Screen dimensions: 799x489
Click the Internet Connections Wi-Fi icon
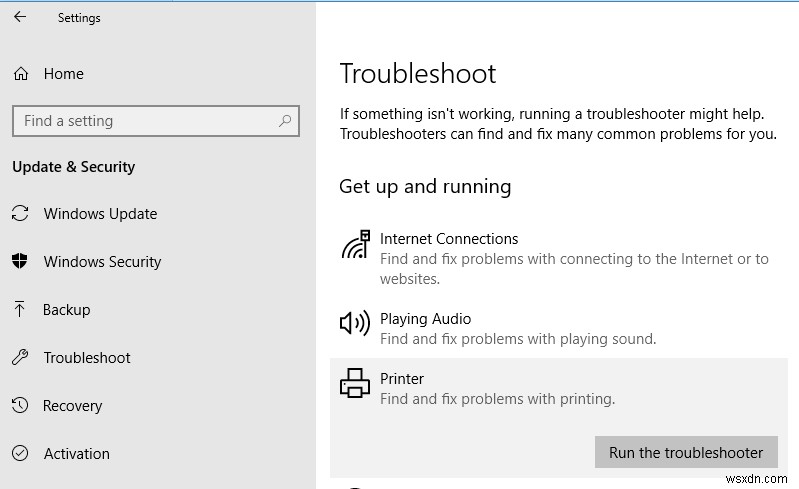[x=356, y=244]
